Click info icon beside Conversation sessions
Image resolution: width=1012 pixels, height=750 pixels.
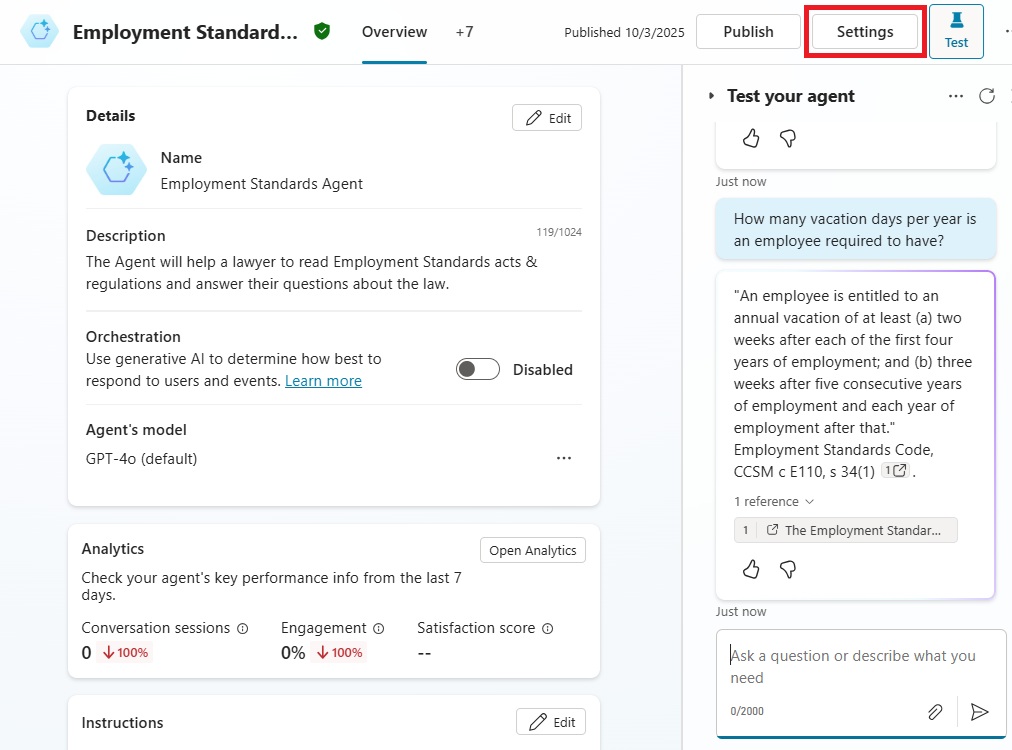point(242,629)
